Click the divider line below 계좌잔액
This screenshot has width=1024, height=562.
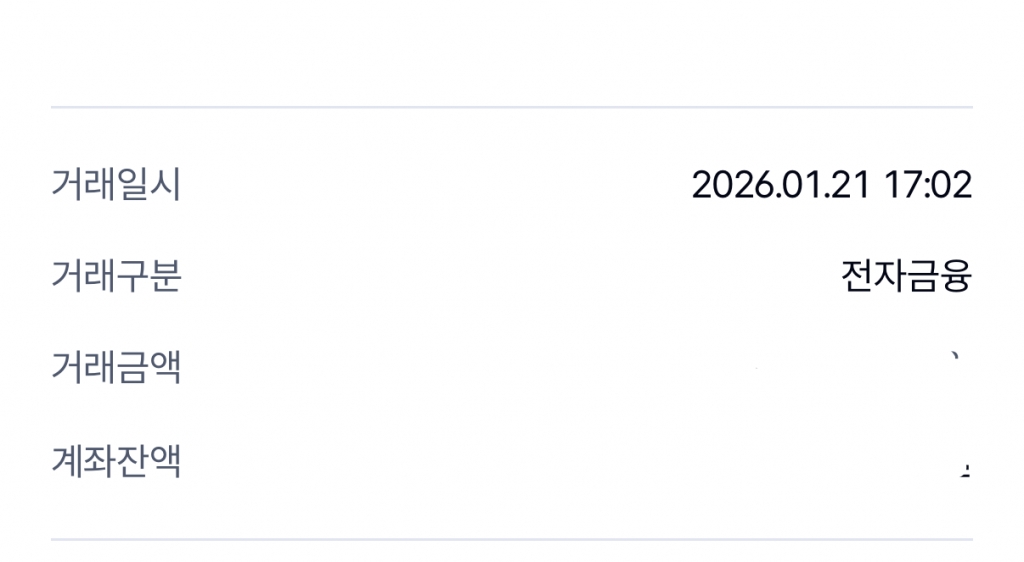coord(512,540)
